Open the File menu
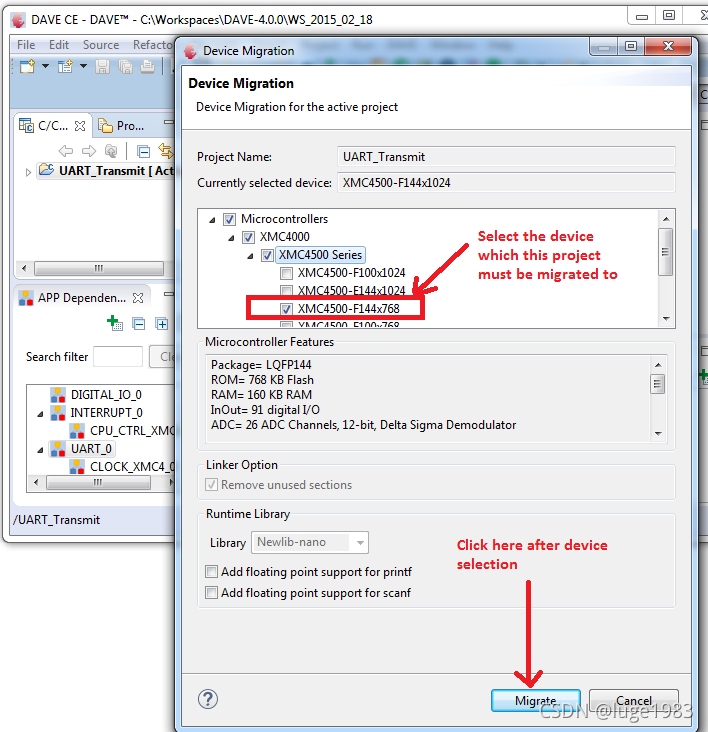 (x=26, y=45)
